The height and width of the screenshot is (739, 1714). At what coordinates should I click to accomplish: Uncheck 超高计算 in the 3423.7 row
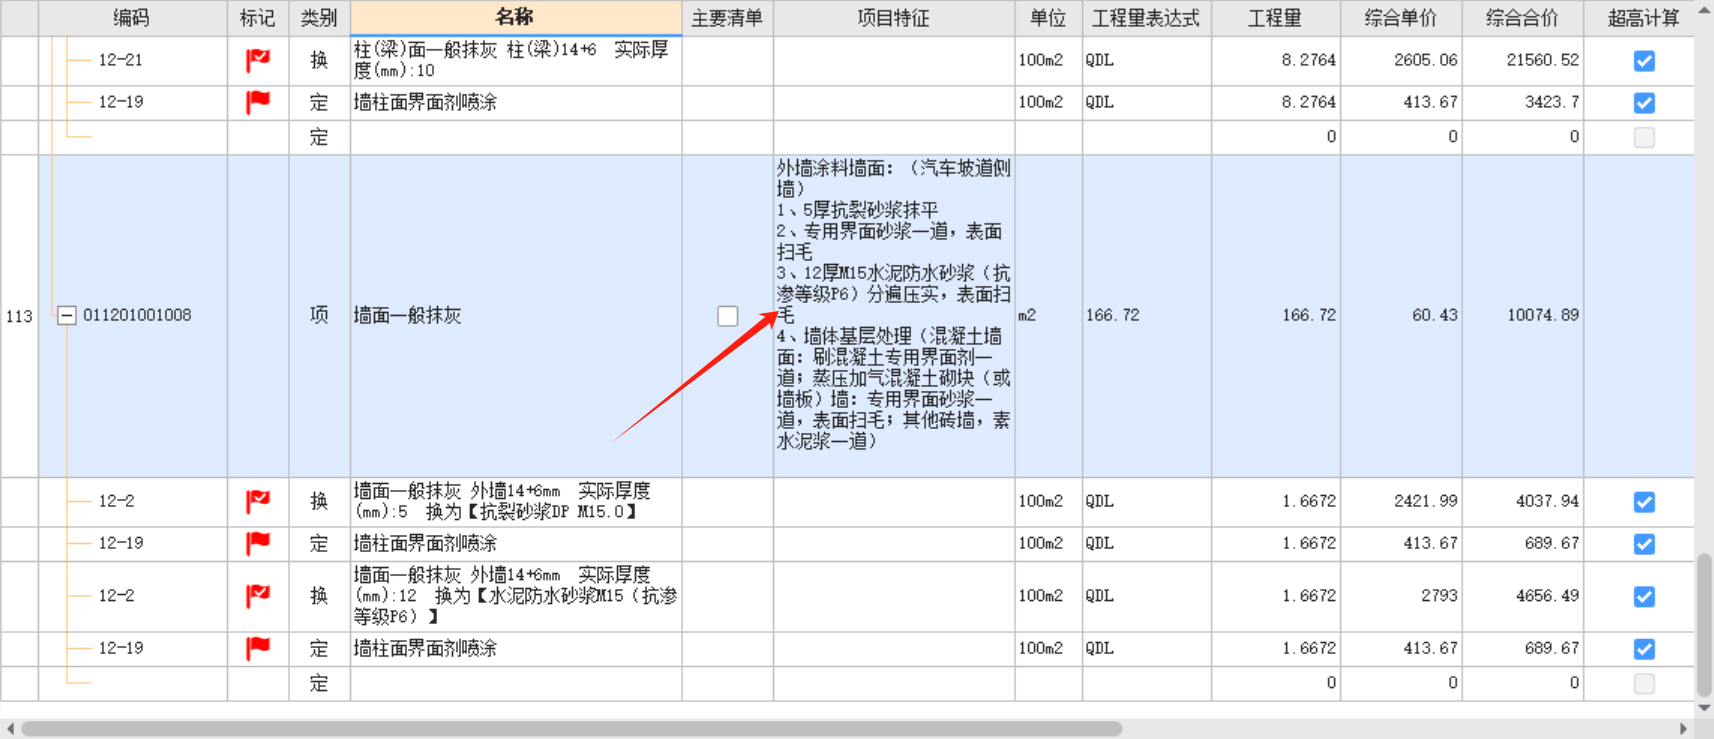pyautogui.click(x=1644, y=103)
